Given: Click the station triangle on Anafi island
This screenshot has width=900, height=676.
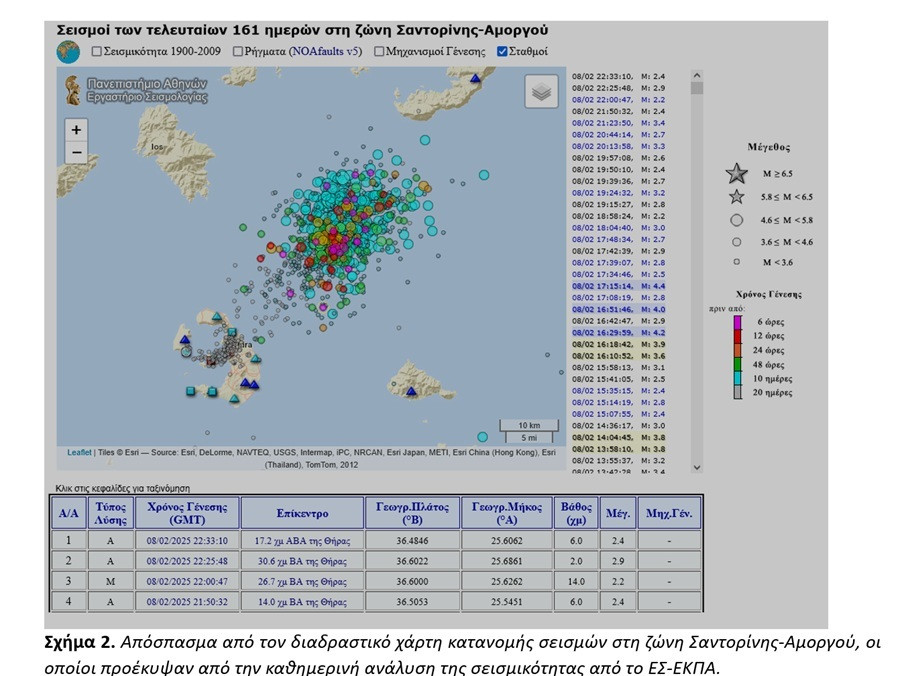Looking at the screenshot, I should [411, 391].
